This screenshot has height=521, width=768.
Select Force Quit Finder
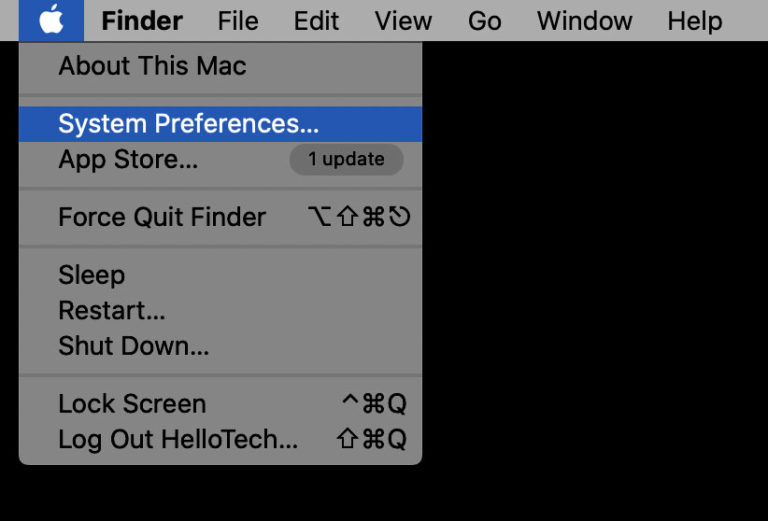(x=162, y=217)
